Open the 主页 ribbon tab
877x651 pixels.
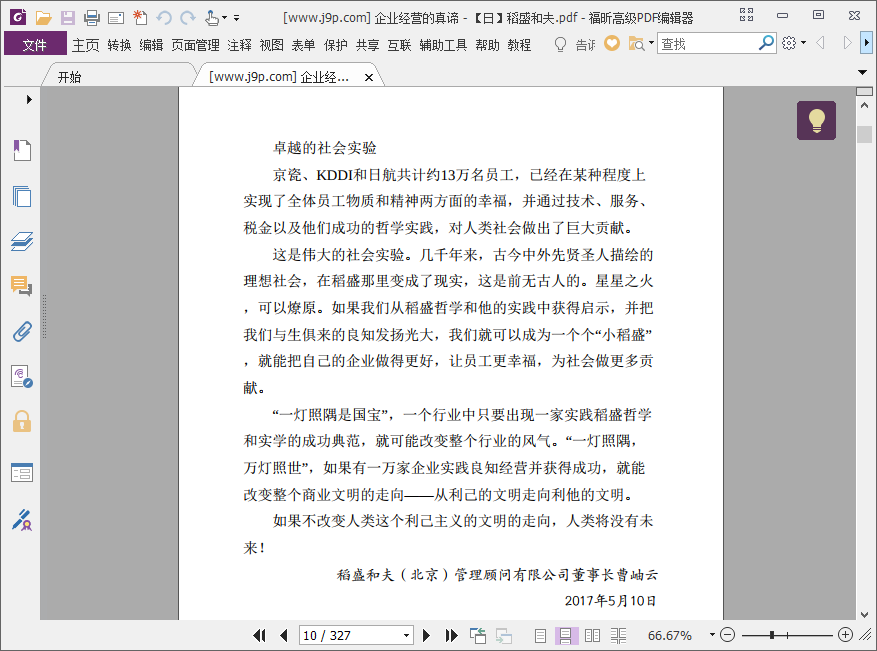point(86,45)
